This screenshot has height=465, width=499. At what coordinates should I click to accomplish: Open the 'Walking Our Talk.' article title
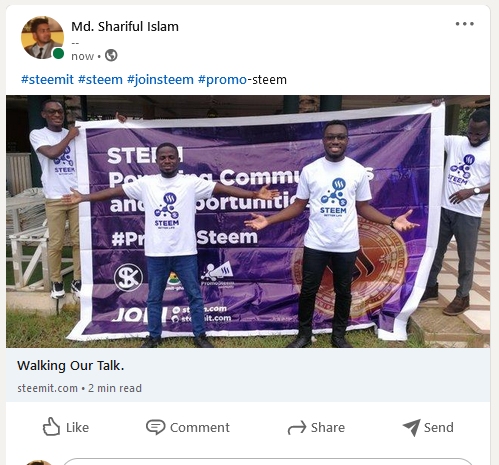[71, 366]
